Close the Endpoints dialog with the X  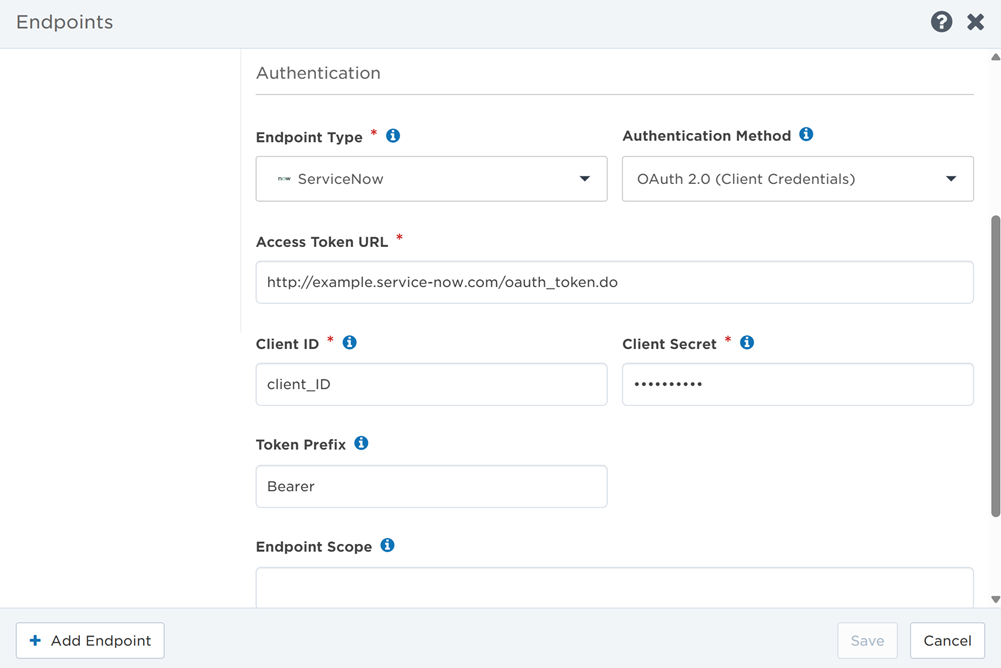pyautogui.click(x=975, y=22)
